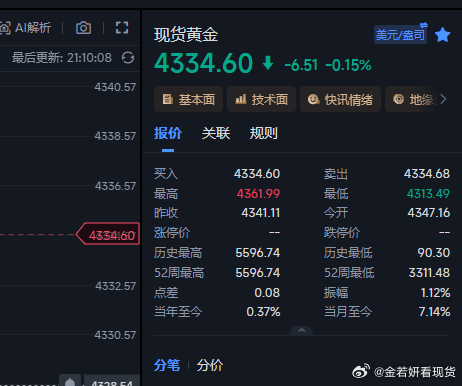Take a chart snapshot with the camera icon
This screenshot has height=386, width=462.
point(83,28)
